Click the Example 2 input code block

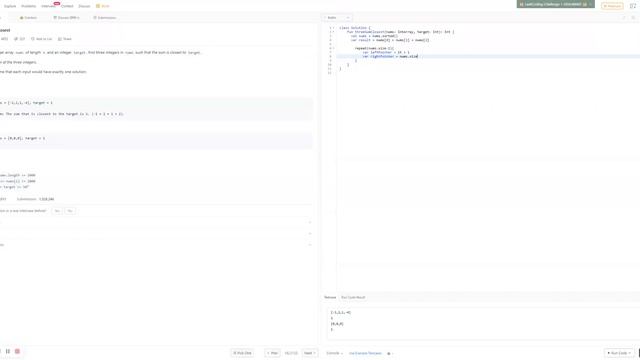[x=156, y=140]
